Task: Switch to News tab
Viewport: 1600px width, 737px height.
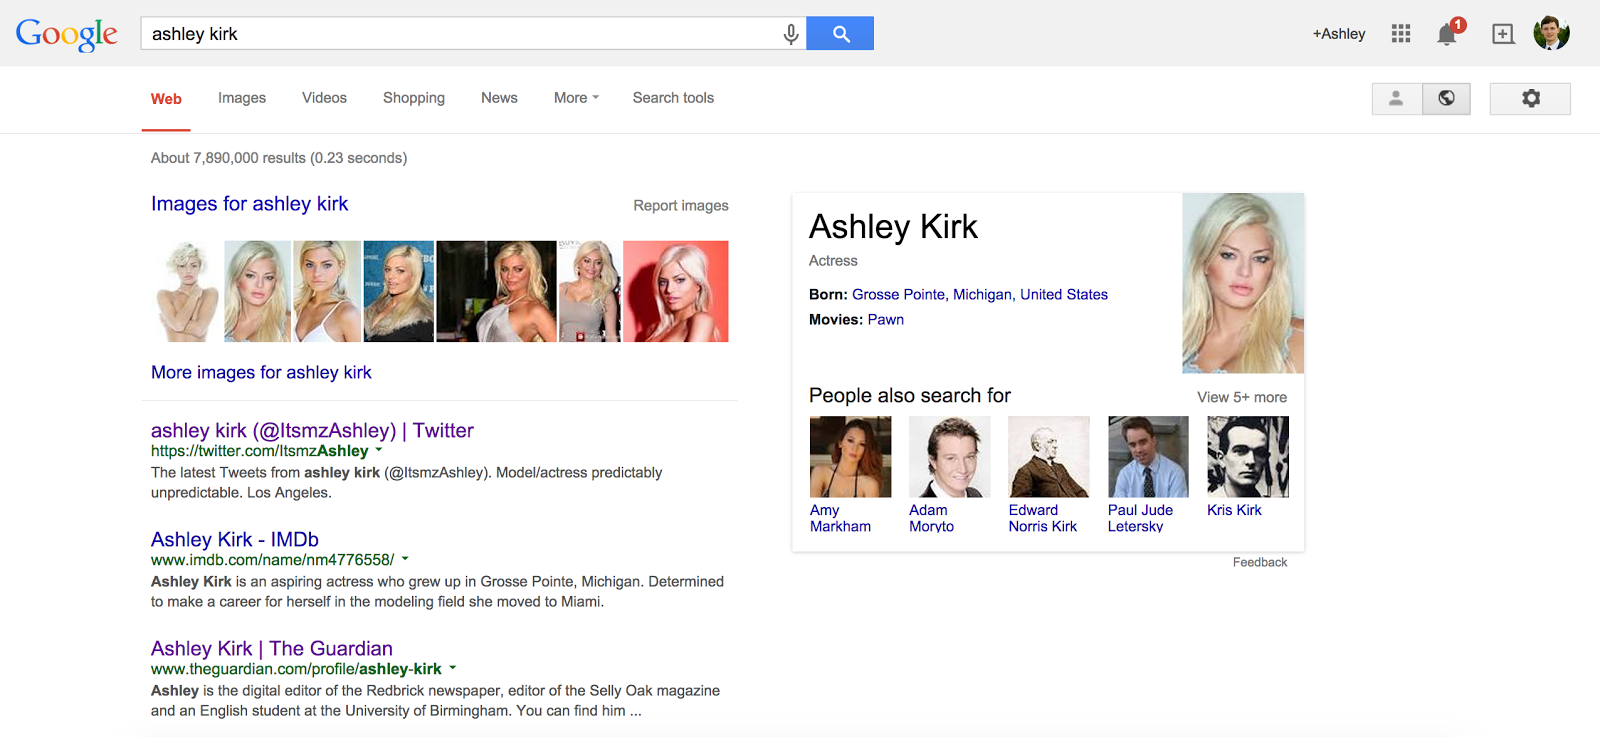Action: coord(499,98)
